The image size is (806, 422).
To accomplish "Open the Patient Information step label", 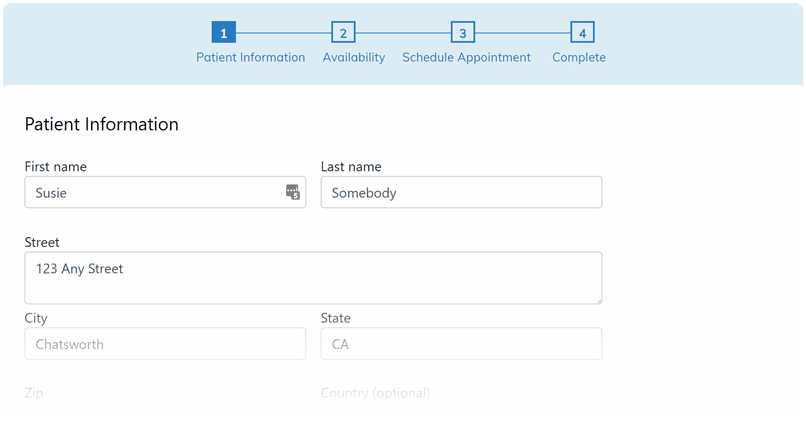I will click(x=251, y=58).
